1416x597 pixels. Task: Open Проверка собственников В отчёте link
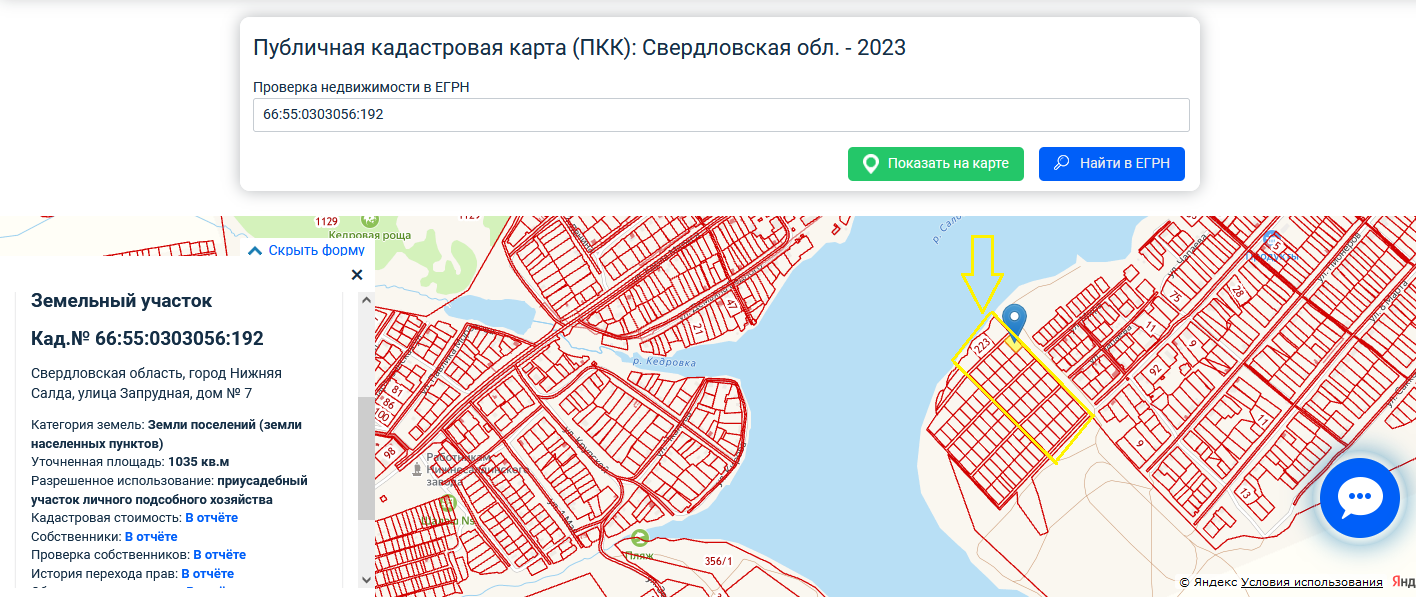[219, 555]
